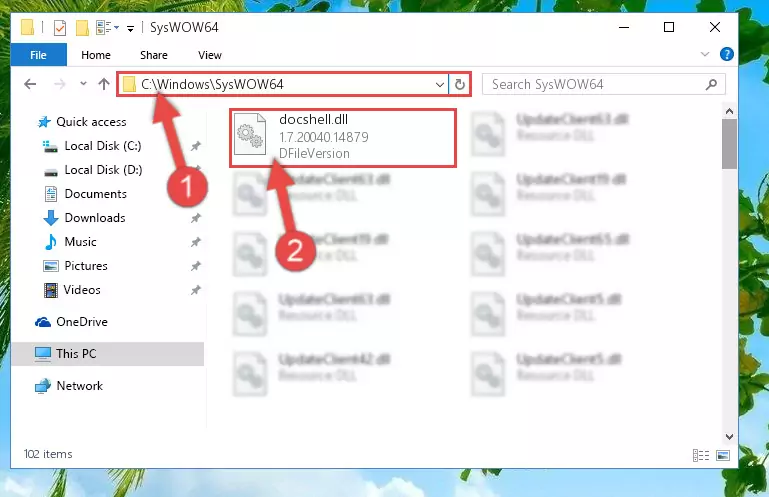The width and height of the screenshot is (769, 497).
Task: Switch to Details view icon in status bar
Action: point(701,455)
